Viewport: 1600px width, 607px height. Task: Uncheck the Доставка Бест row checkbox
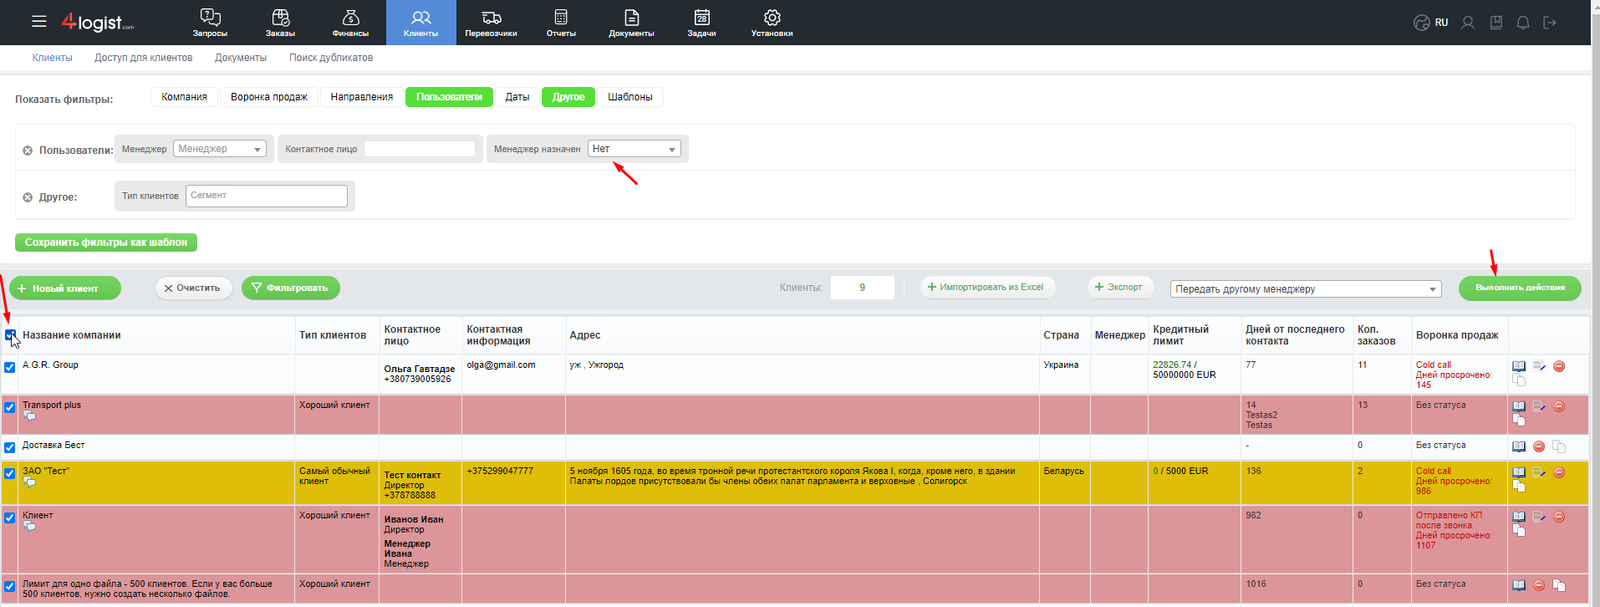(10, 447)
